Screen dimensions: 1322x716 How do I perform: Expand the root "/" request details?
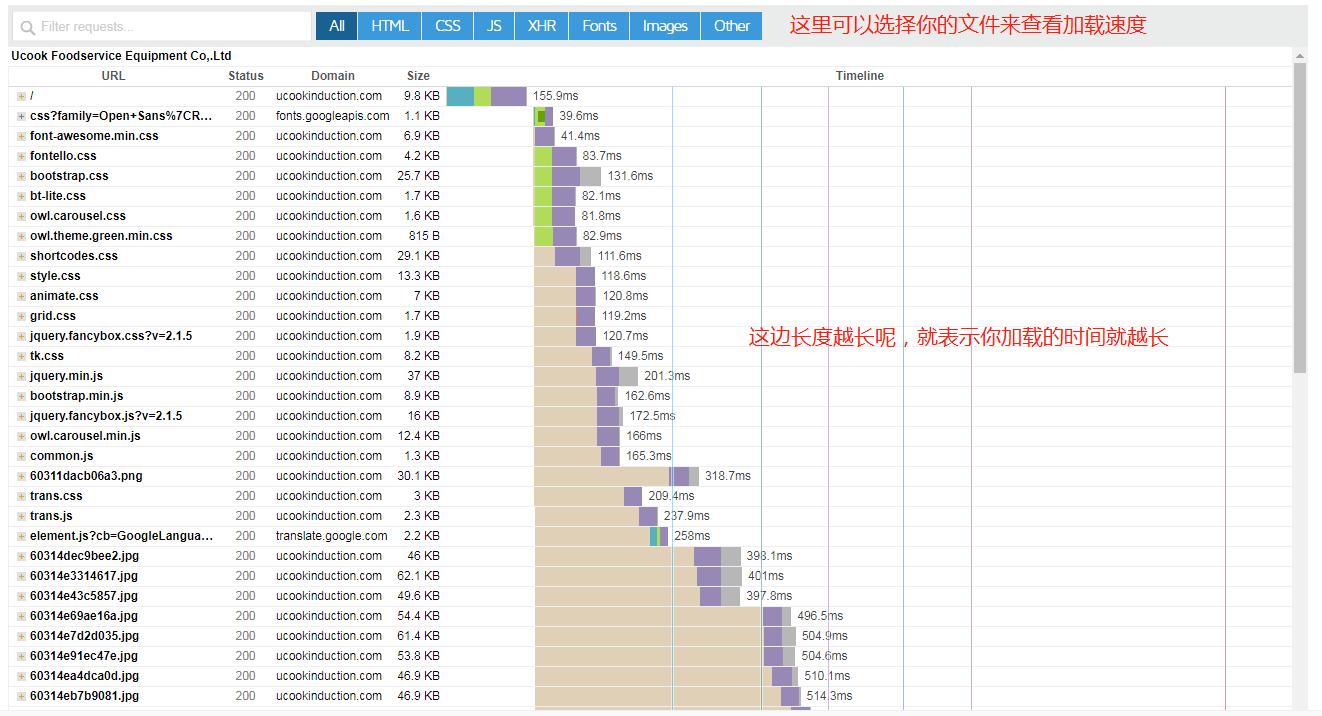[x=20, y=95]
